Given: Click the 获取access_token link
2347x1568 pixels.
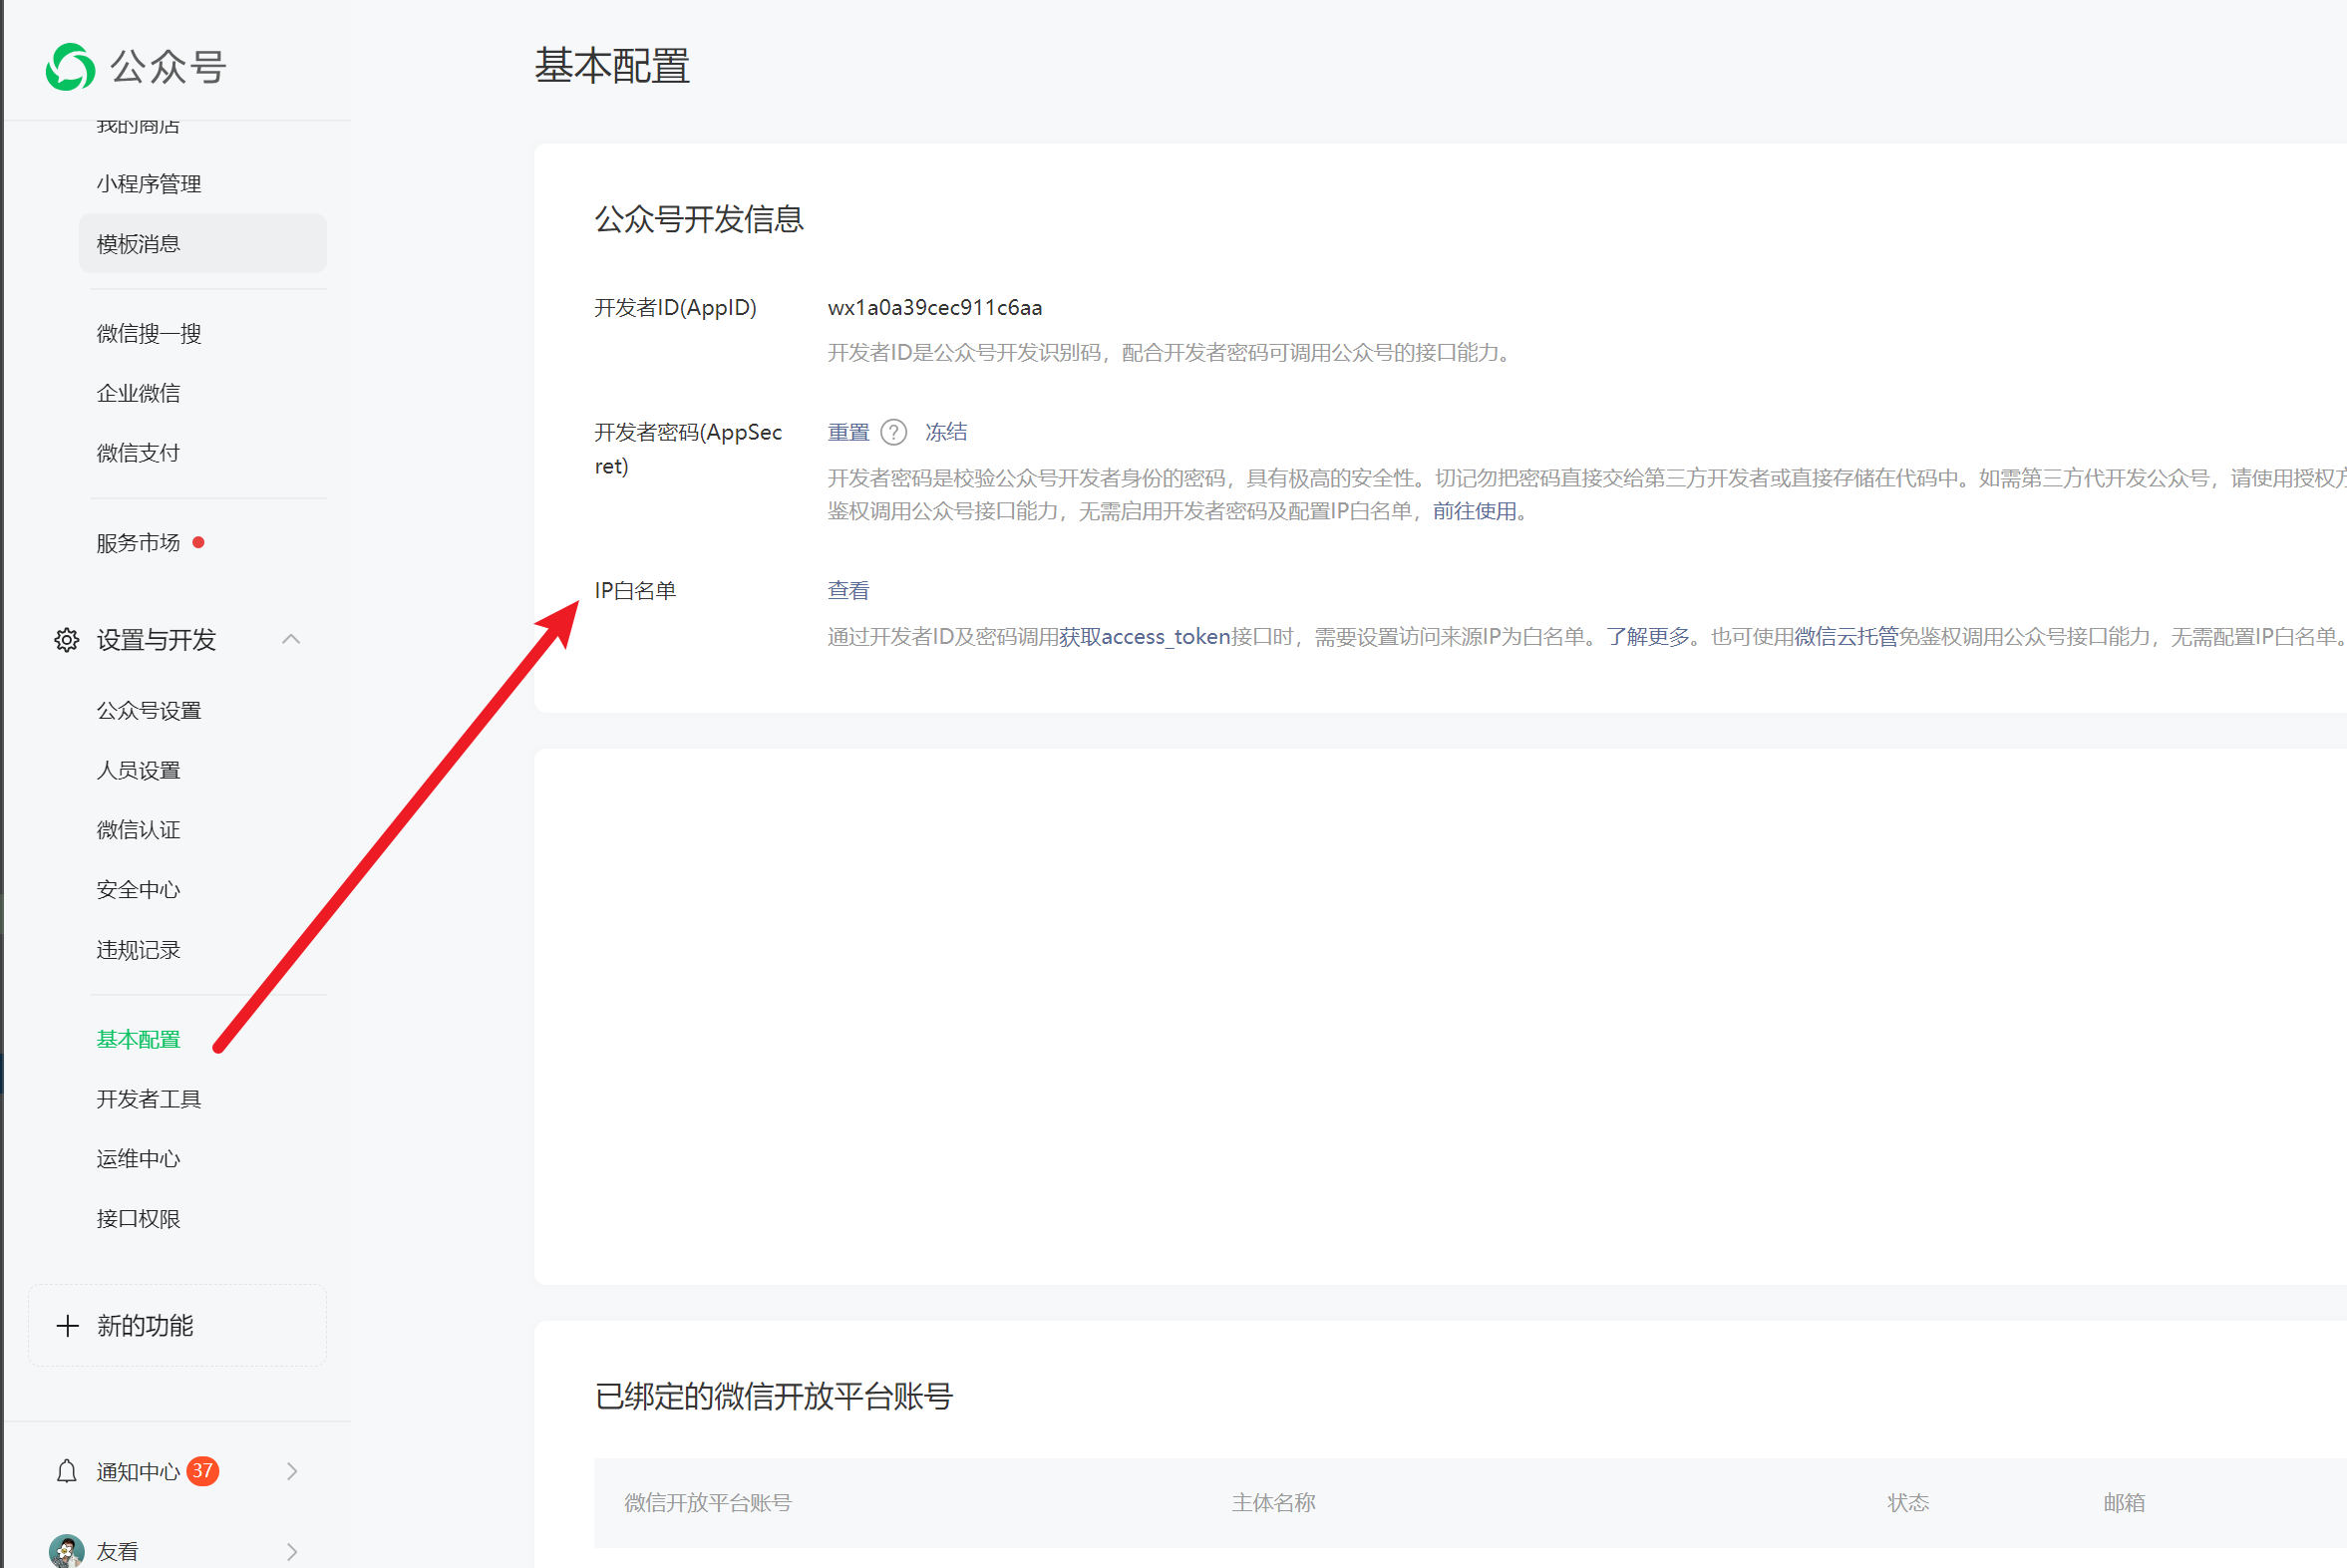Looking at the screenshot, I should pos(1144,637).
